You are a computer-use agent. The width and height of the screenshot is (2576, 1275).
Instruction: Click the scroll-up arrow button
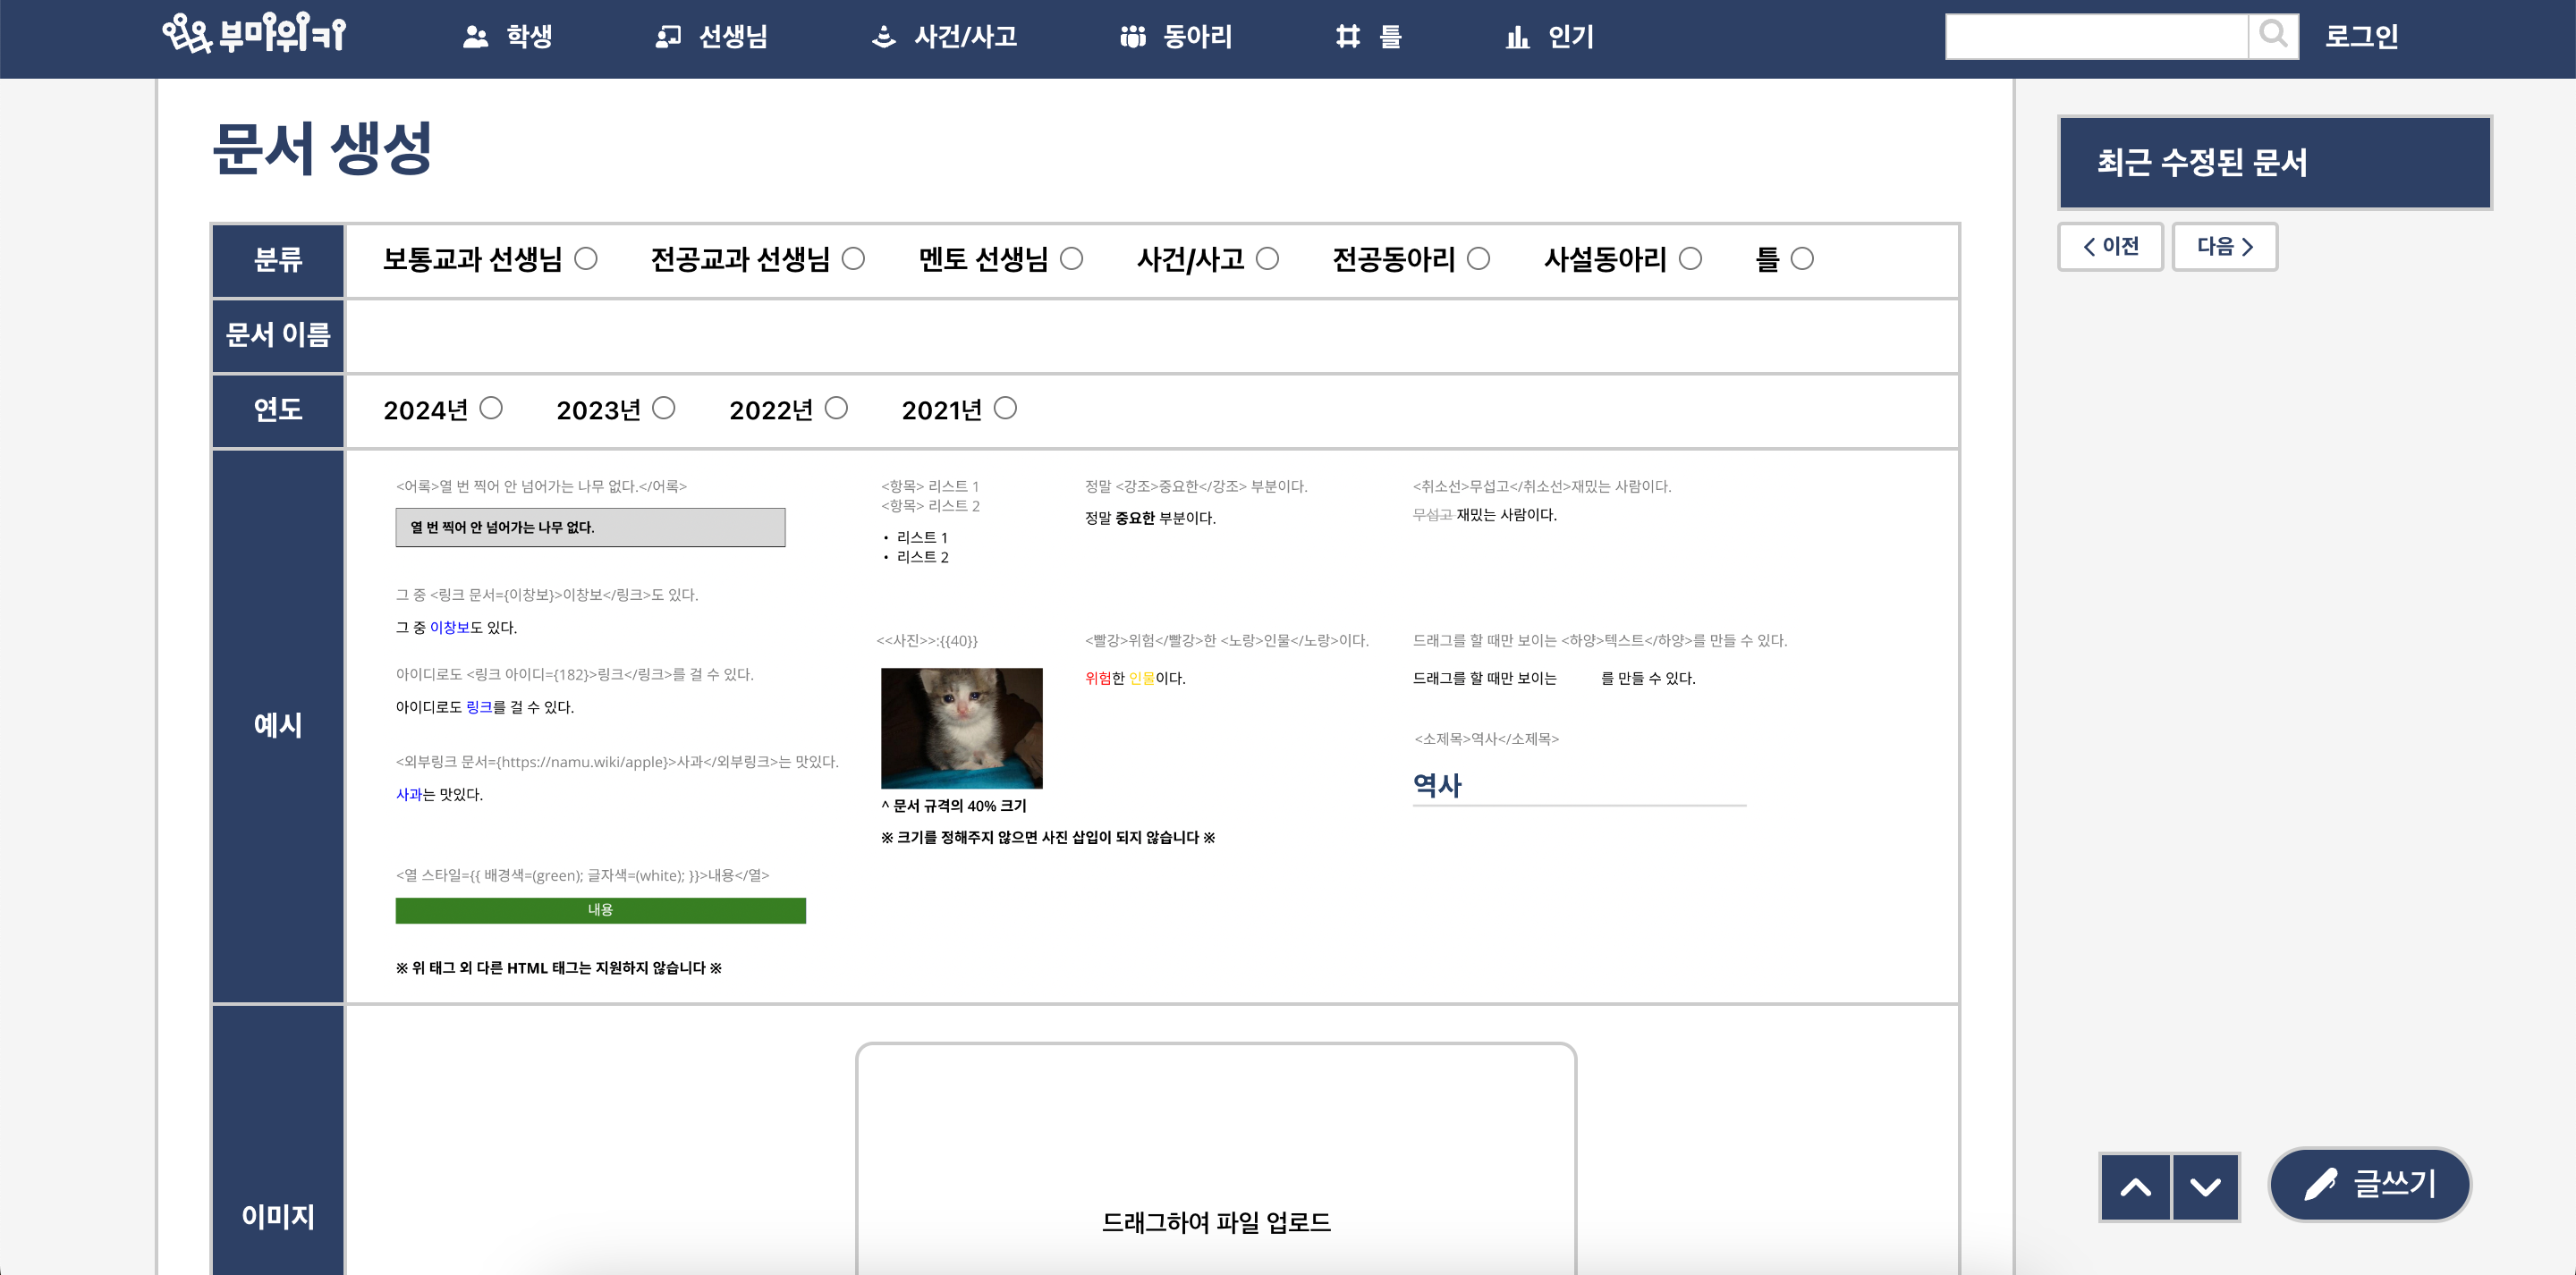click(x=2135, y=1187)
